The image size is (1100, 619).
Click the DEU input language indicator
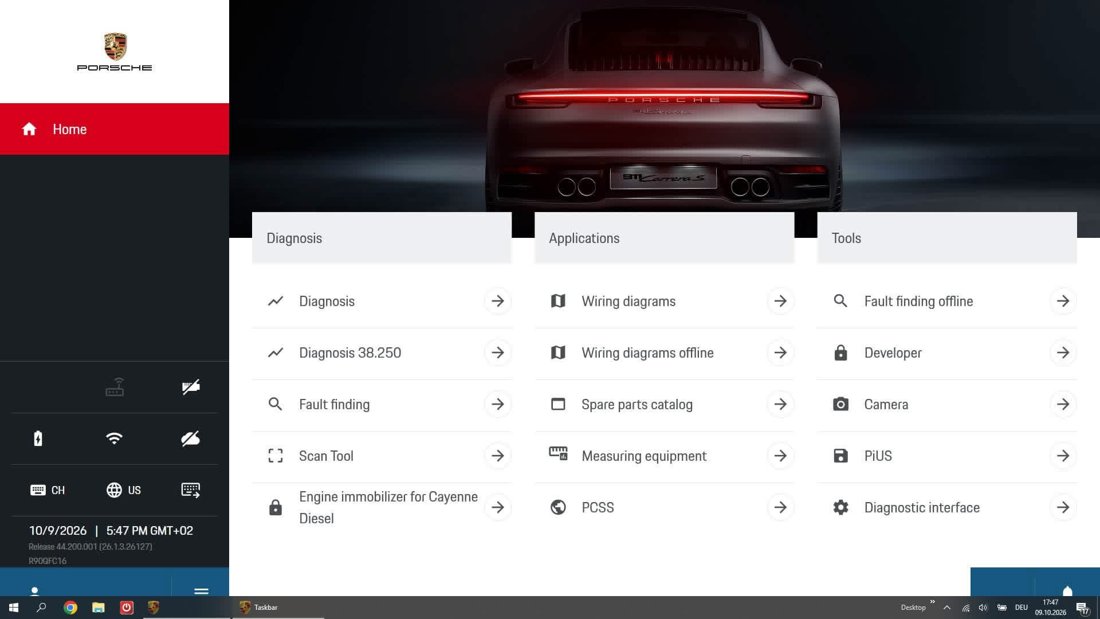(1021, 608)
